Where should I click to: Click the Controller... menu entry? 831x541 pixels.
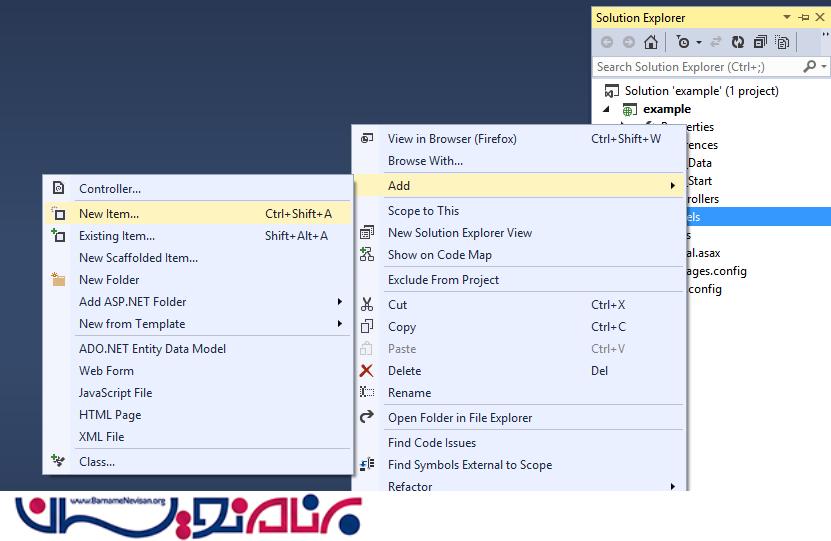point(110,189)
